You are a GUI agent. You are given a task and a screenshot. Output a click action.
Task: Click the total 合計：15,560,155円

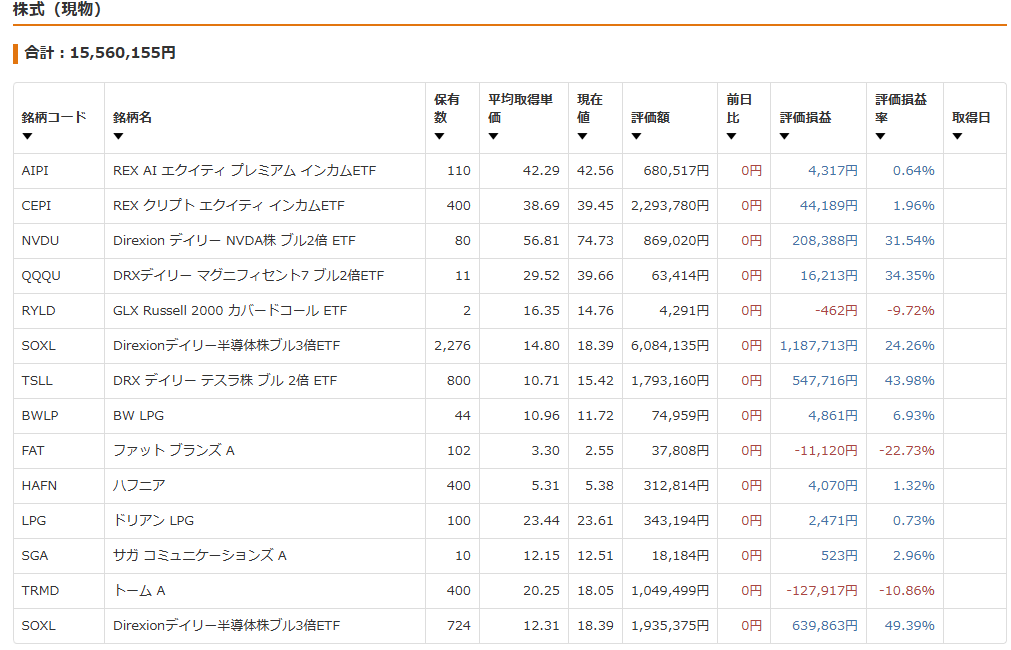point(100,53)
